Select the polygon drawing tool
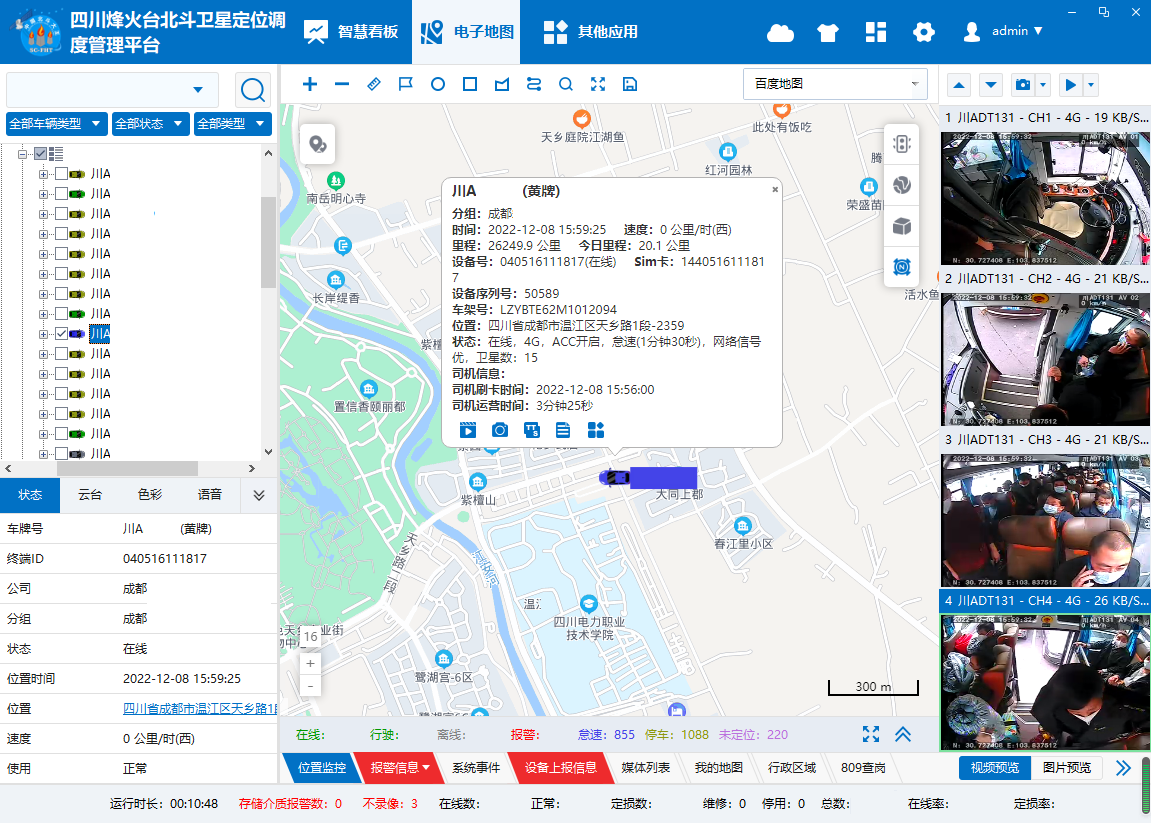Viewport: 1151px width, 823px height. coord(501,84)
